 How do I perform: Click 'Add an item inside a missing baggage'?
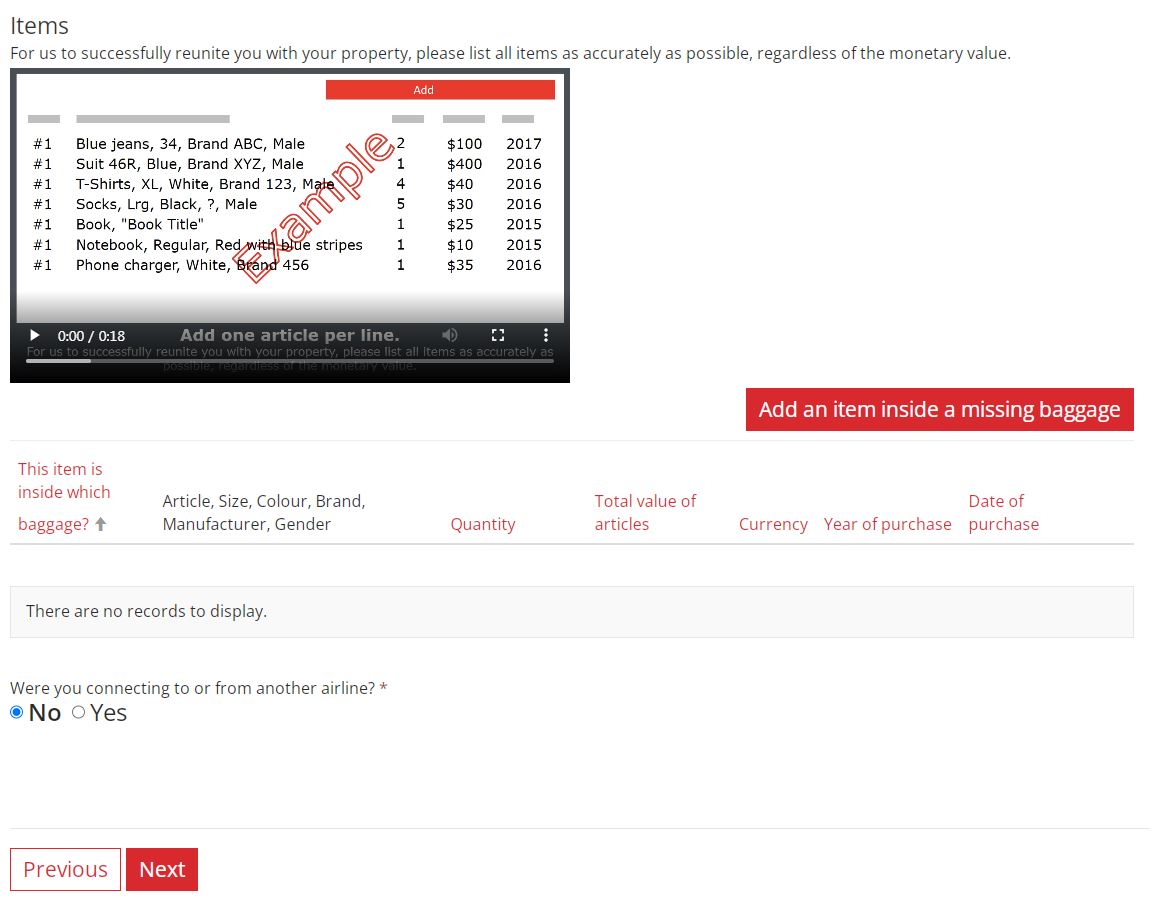coord(939,410)
